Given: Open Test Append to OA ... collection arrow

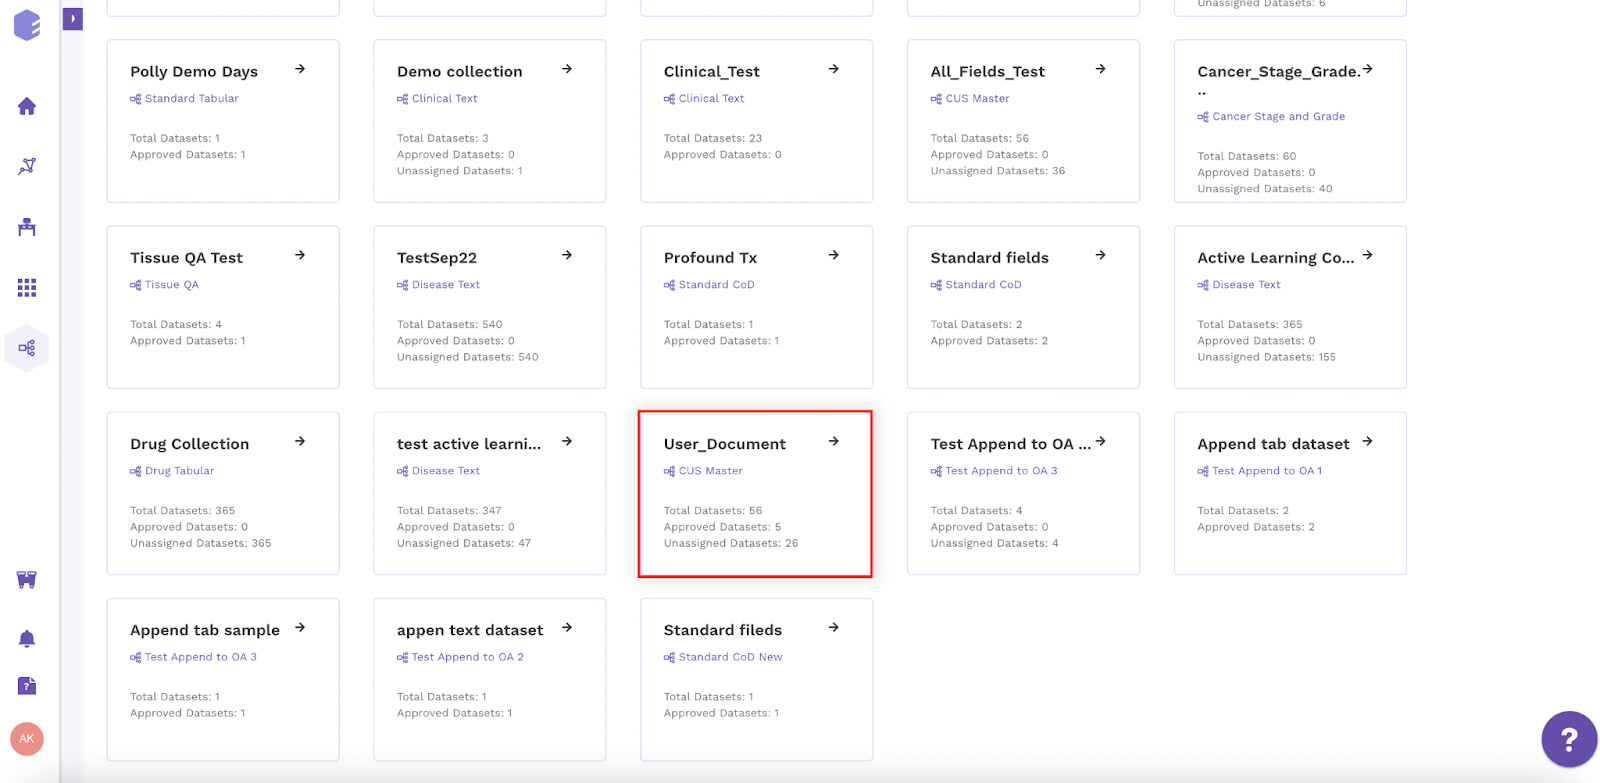Looking at the screenshot, I should [x=1101, y=441].
